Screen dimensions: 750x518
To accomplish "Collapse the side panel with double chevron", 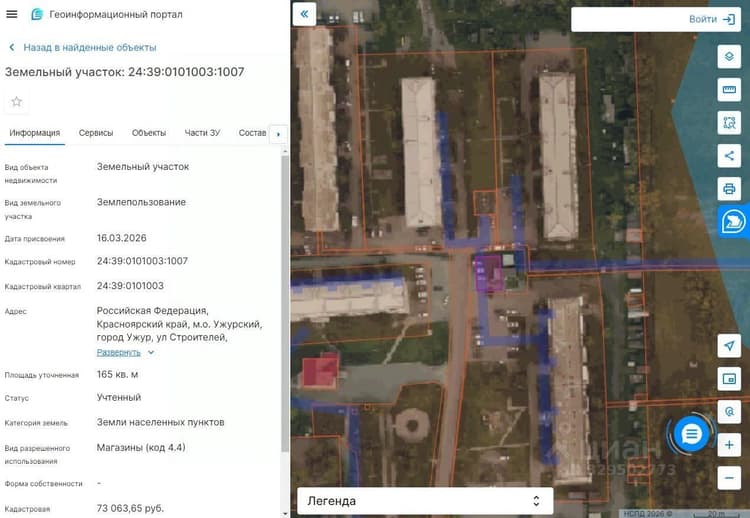I will 304,14.
